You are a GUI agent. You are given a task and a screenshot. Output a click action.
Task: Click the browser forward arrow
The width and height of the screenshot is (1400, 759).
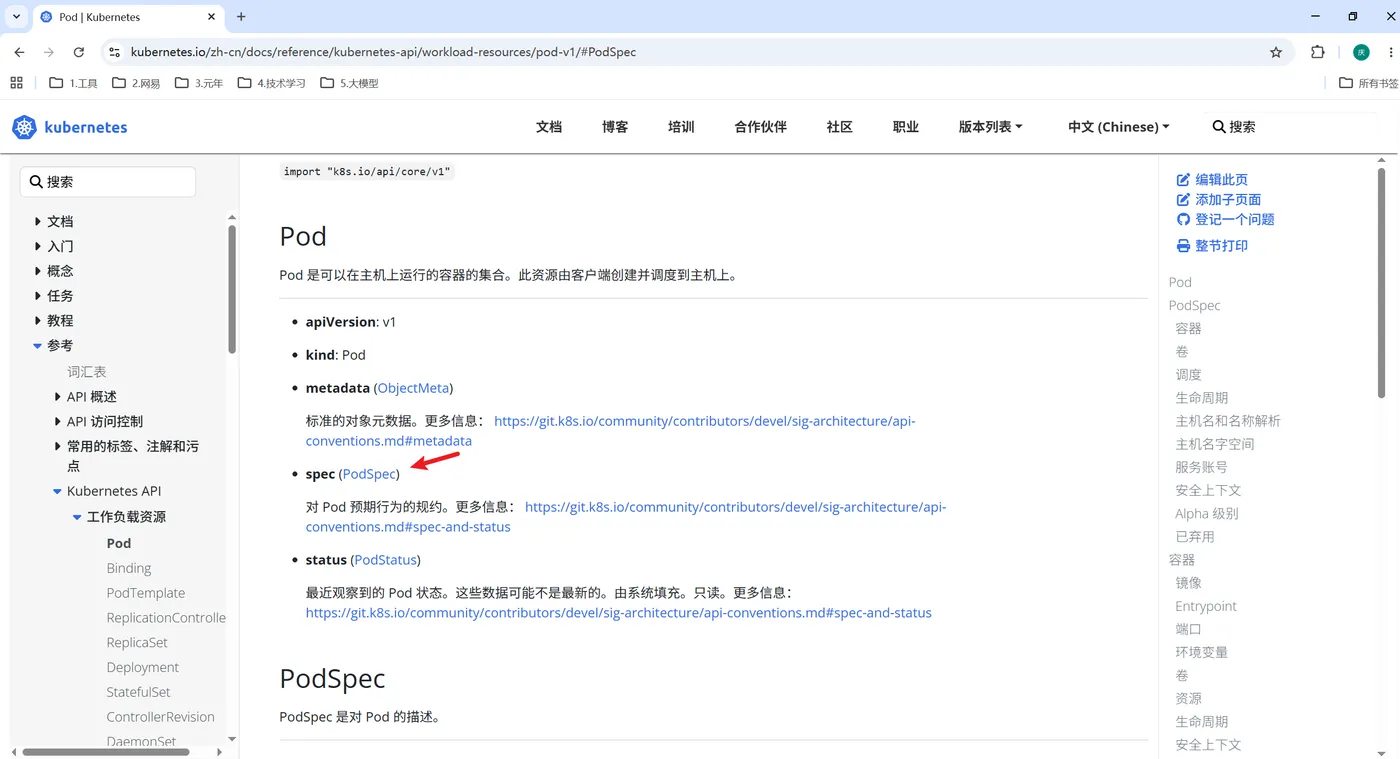(49, 52)
